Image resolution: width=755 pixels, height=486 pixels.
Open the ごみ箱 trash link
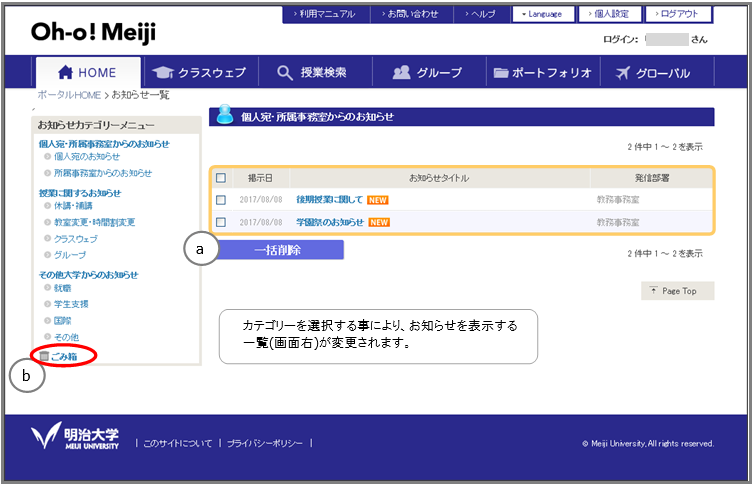[x=64, y=356]
